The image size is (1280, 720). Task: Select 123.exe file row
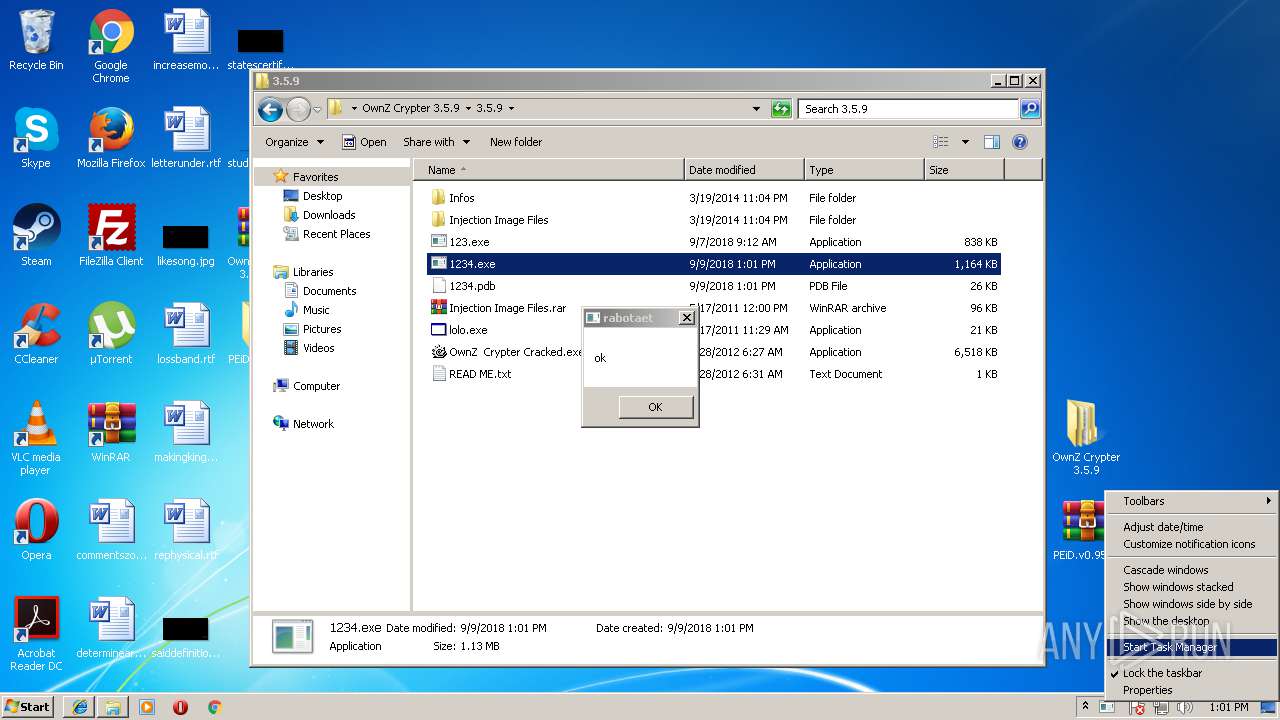coord(713,242)
